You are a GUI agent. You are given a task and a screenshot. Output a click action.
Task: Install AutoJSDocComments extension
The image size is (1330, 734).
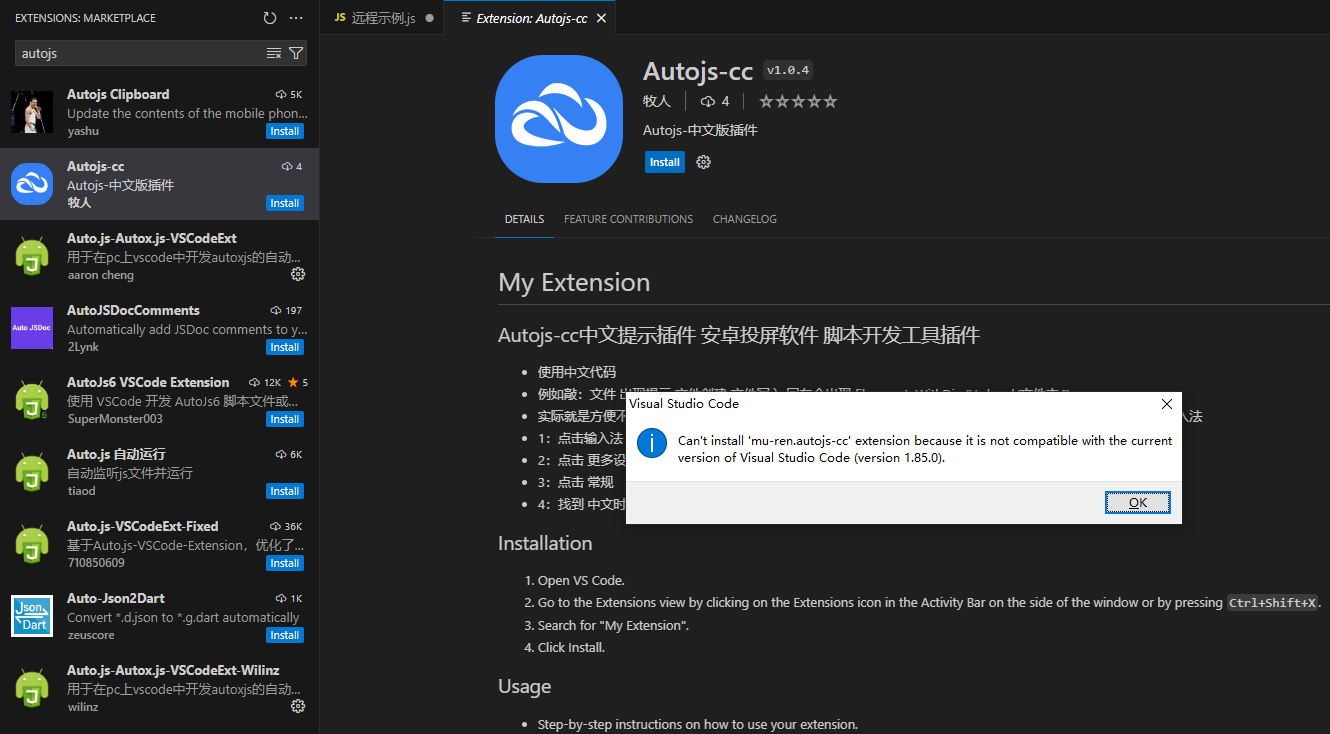(x=285, y=347)
